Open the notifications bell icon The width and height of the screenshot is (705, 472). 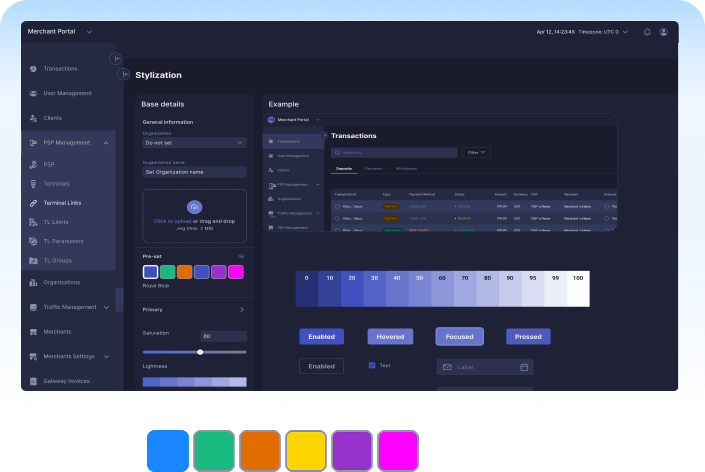tap(647, 32)
